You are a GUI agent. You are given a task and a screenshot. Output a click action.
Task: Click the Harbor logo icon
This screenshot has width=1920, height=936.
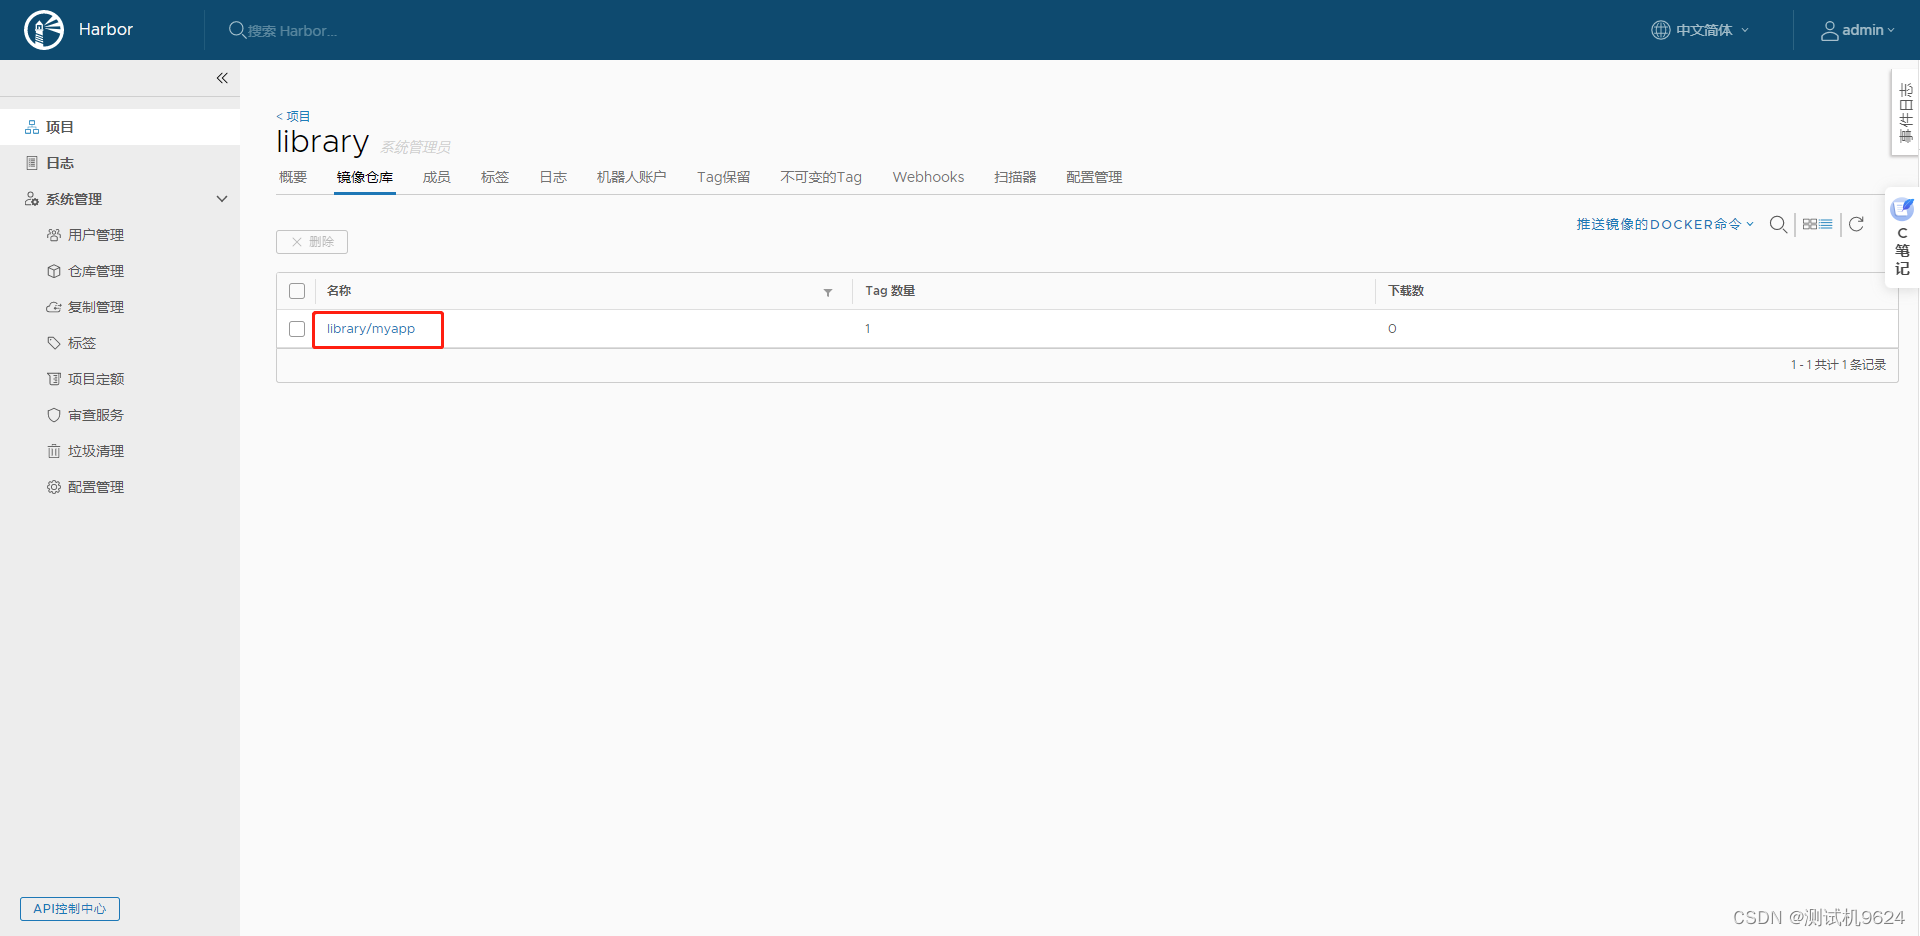click(44, 30)
